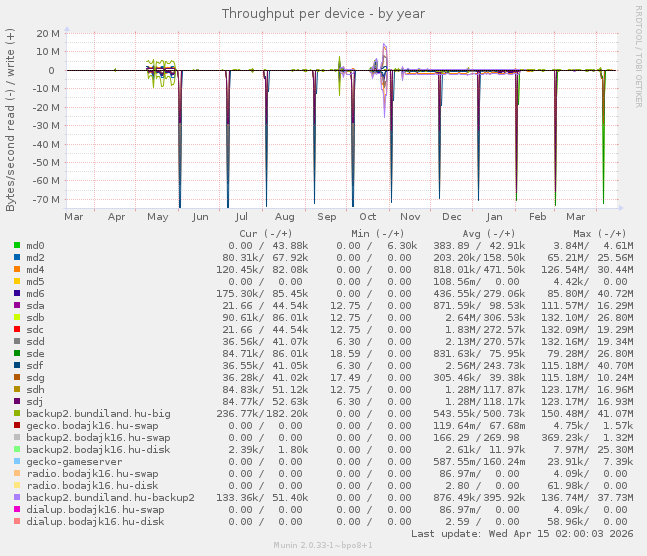647x556 pixels.
Task: Click the sdd gray legend swatch
Action: [x=17, y=341]
